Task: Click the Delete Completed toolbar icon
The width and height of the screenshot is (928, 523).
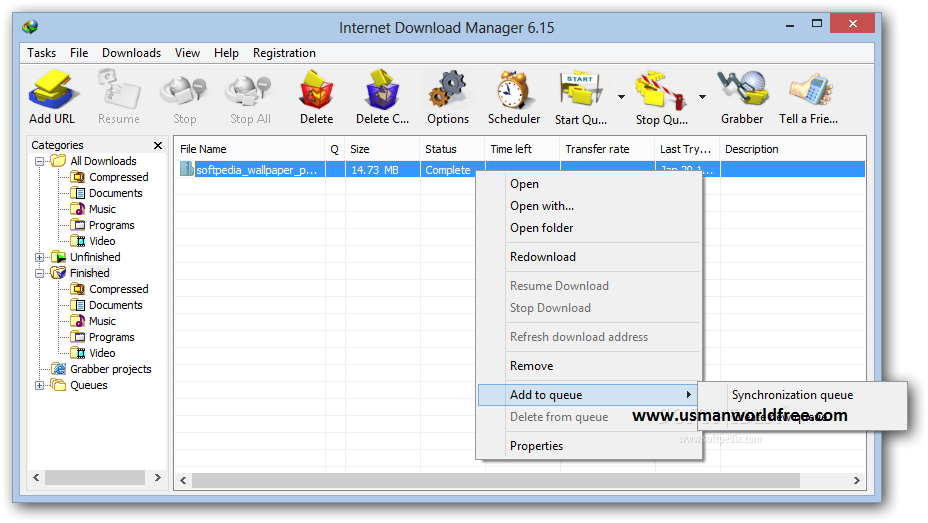Action: (382, 90)
